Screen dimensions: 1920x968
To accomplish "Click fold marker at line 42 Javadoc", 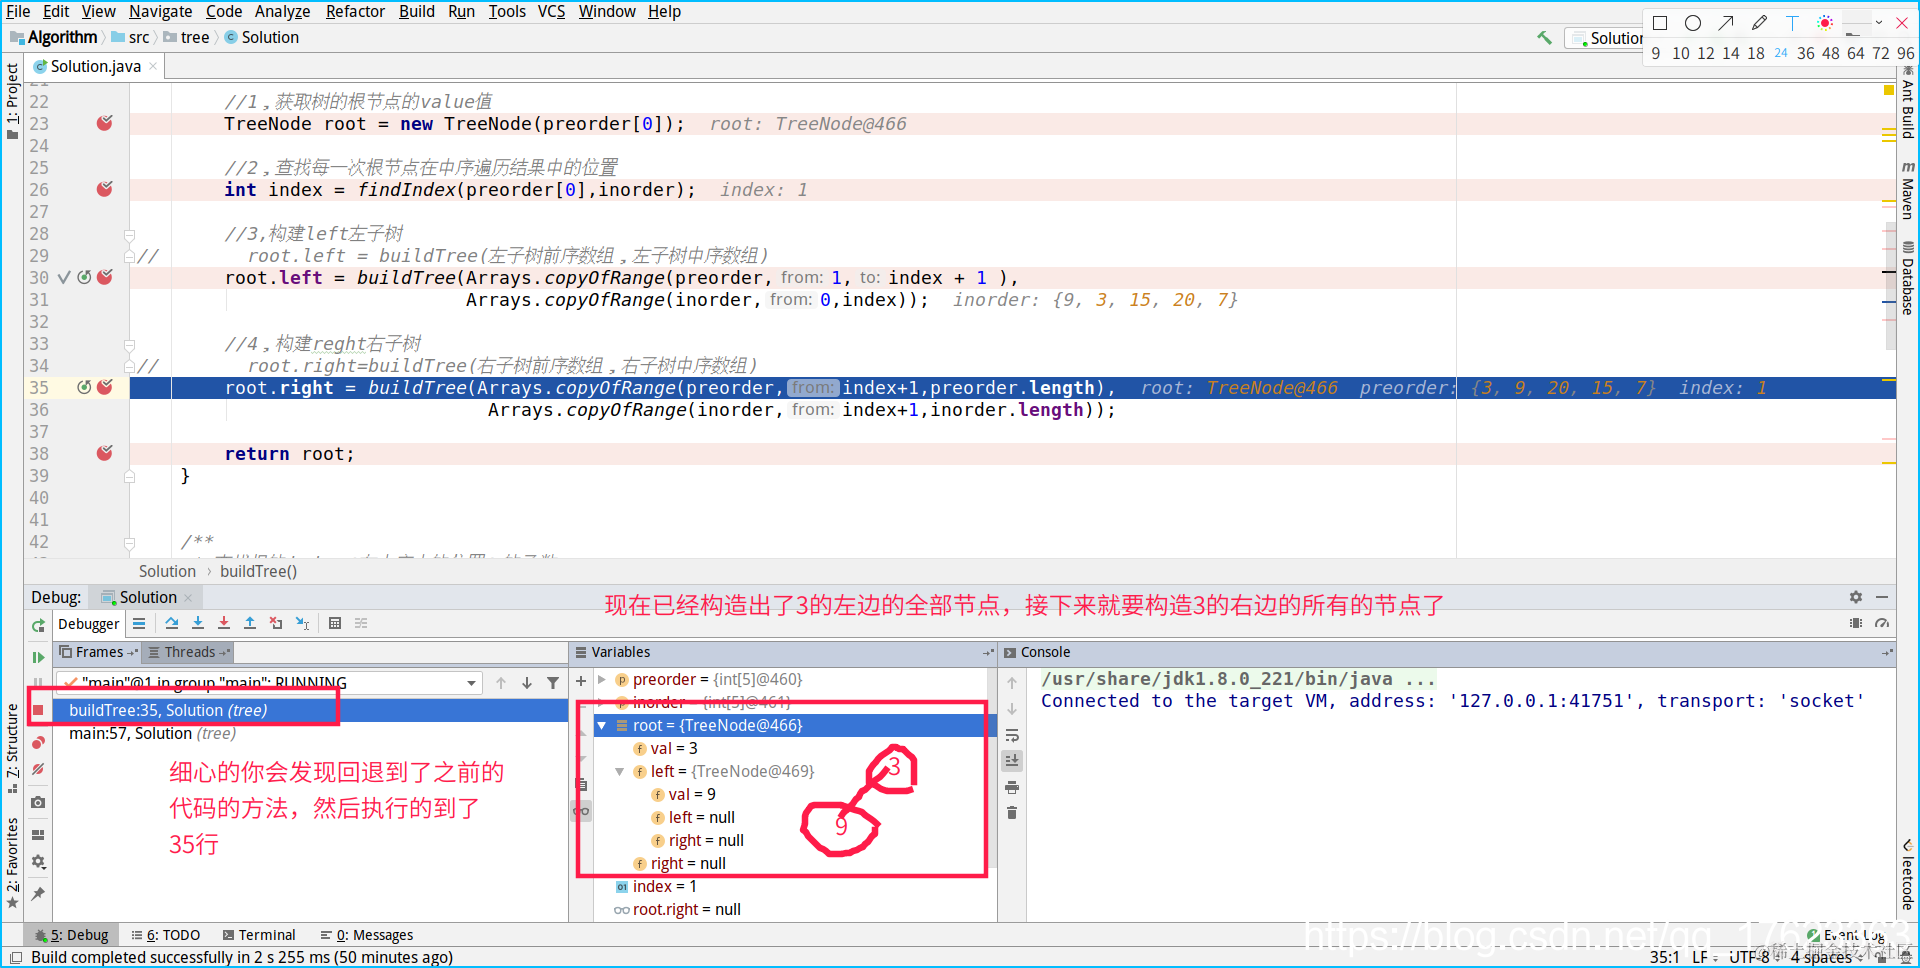I will point(130,542).
